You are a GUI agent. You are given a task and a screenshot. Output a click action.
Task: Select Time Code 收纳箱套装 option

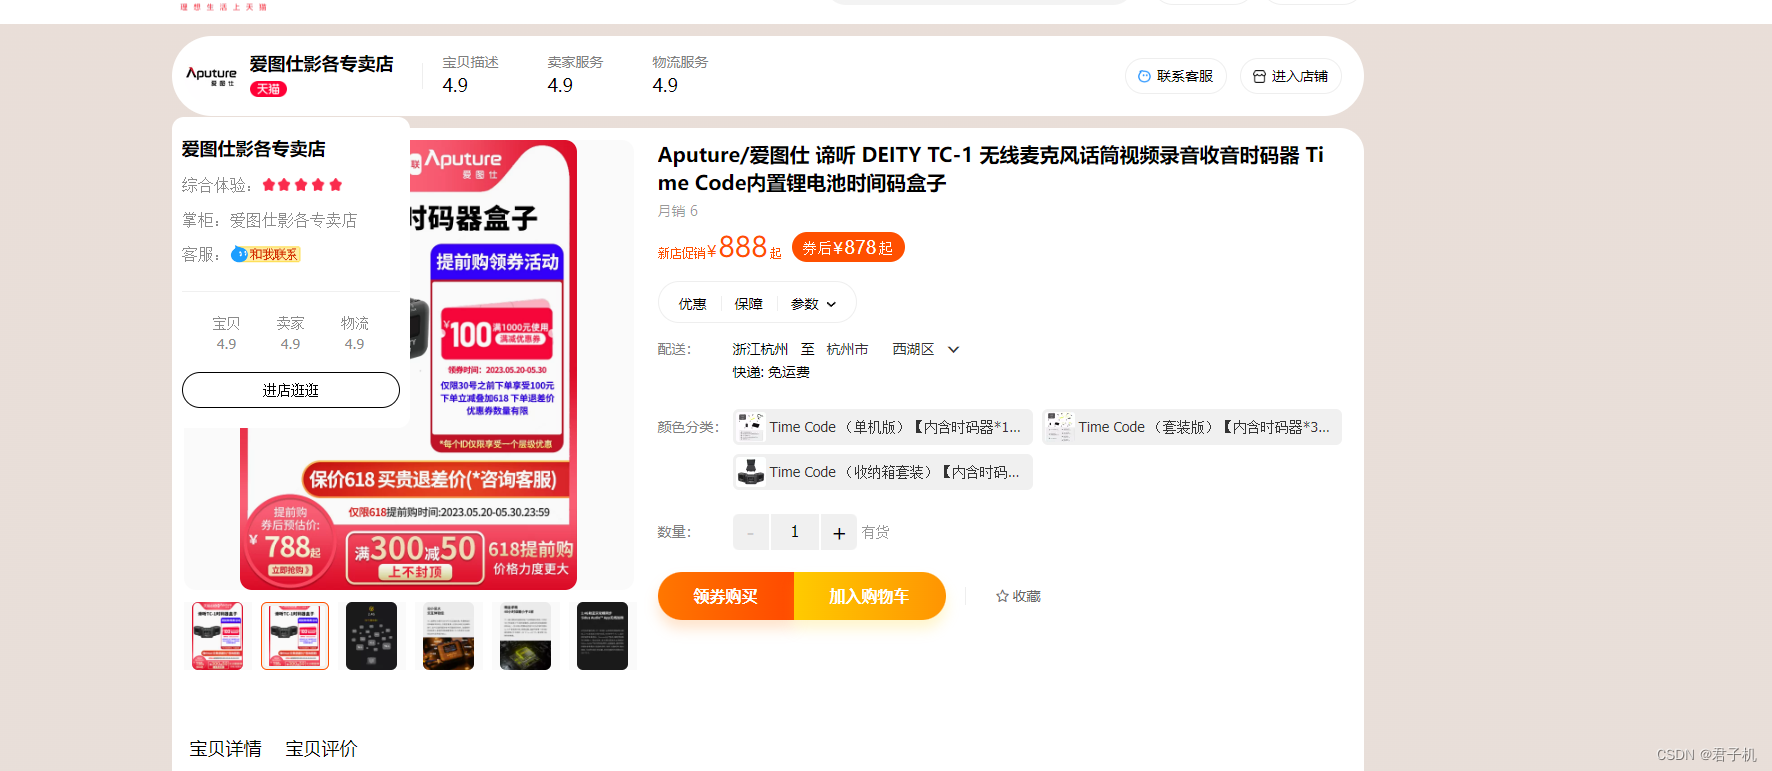(x=882, y=472)
